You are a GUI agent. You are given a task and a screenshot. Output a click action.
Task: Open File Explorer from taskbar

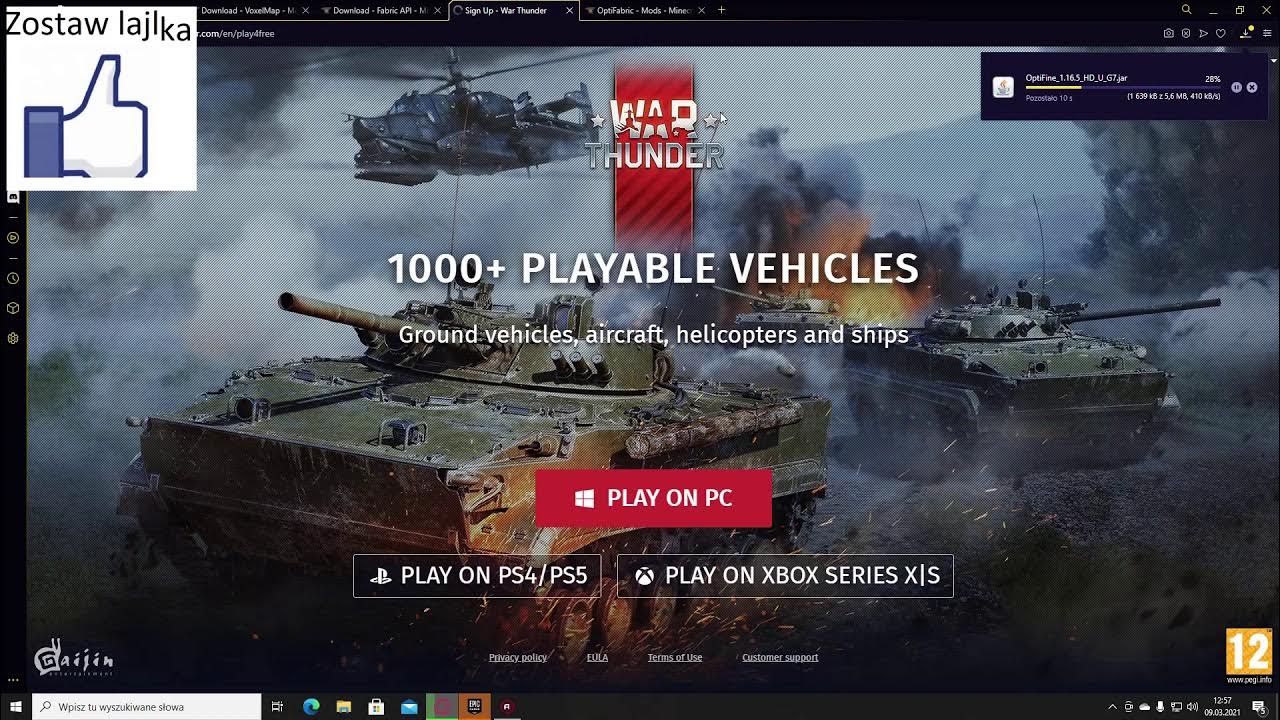pyautogui.click(x=343, y=707)
